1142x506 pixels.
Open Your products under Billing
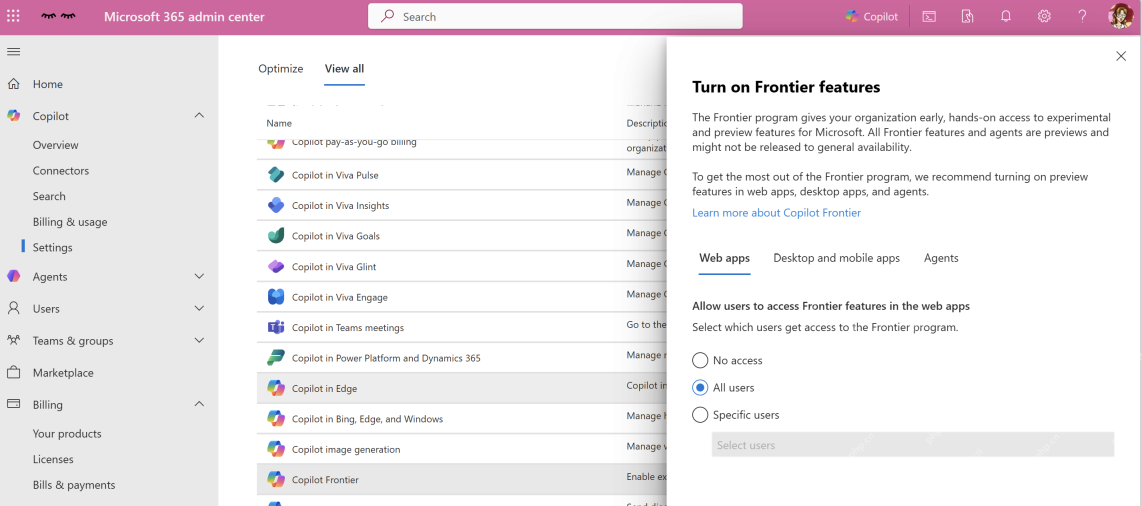point(67,433)
